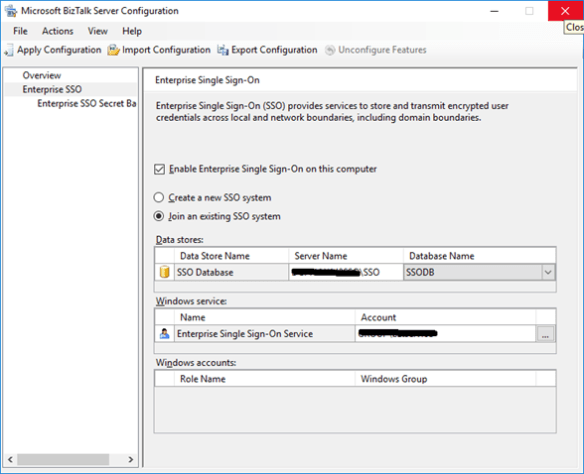Click the BizTalk Server app icon in title bar
584x474 pixels.
pos(10,11)
